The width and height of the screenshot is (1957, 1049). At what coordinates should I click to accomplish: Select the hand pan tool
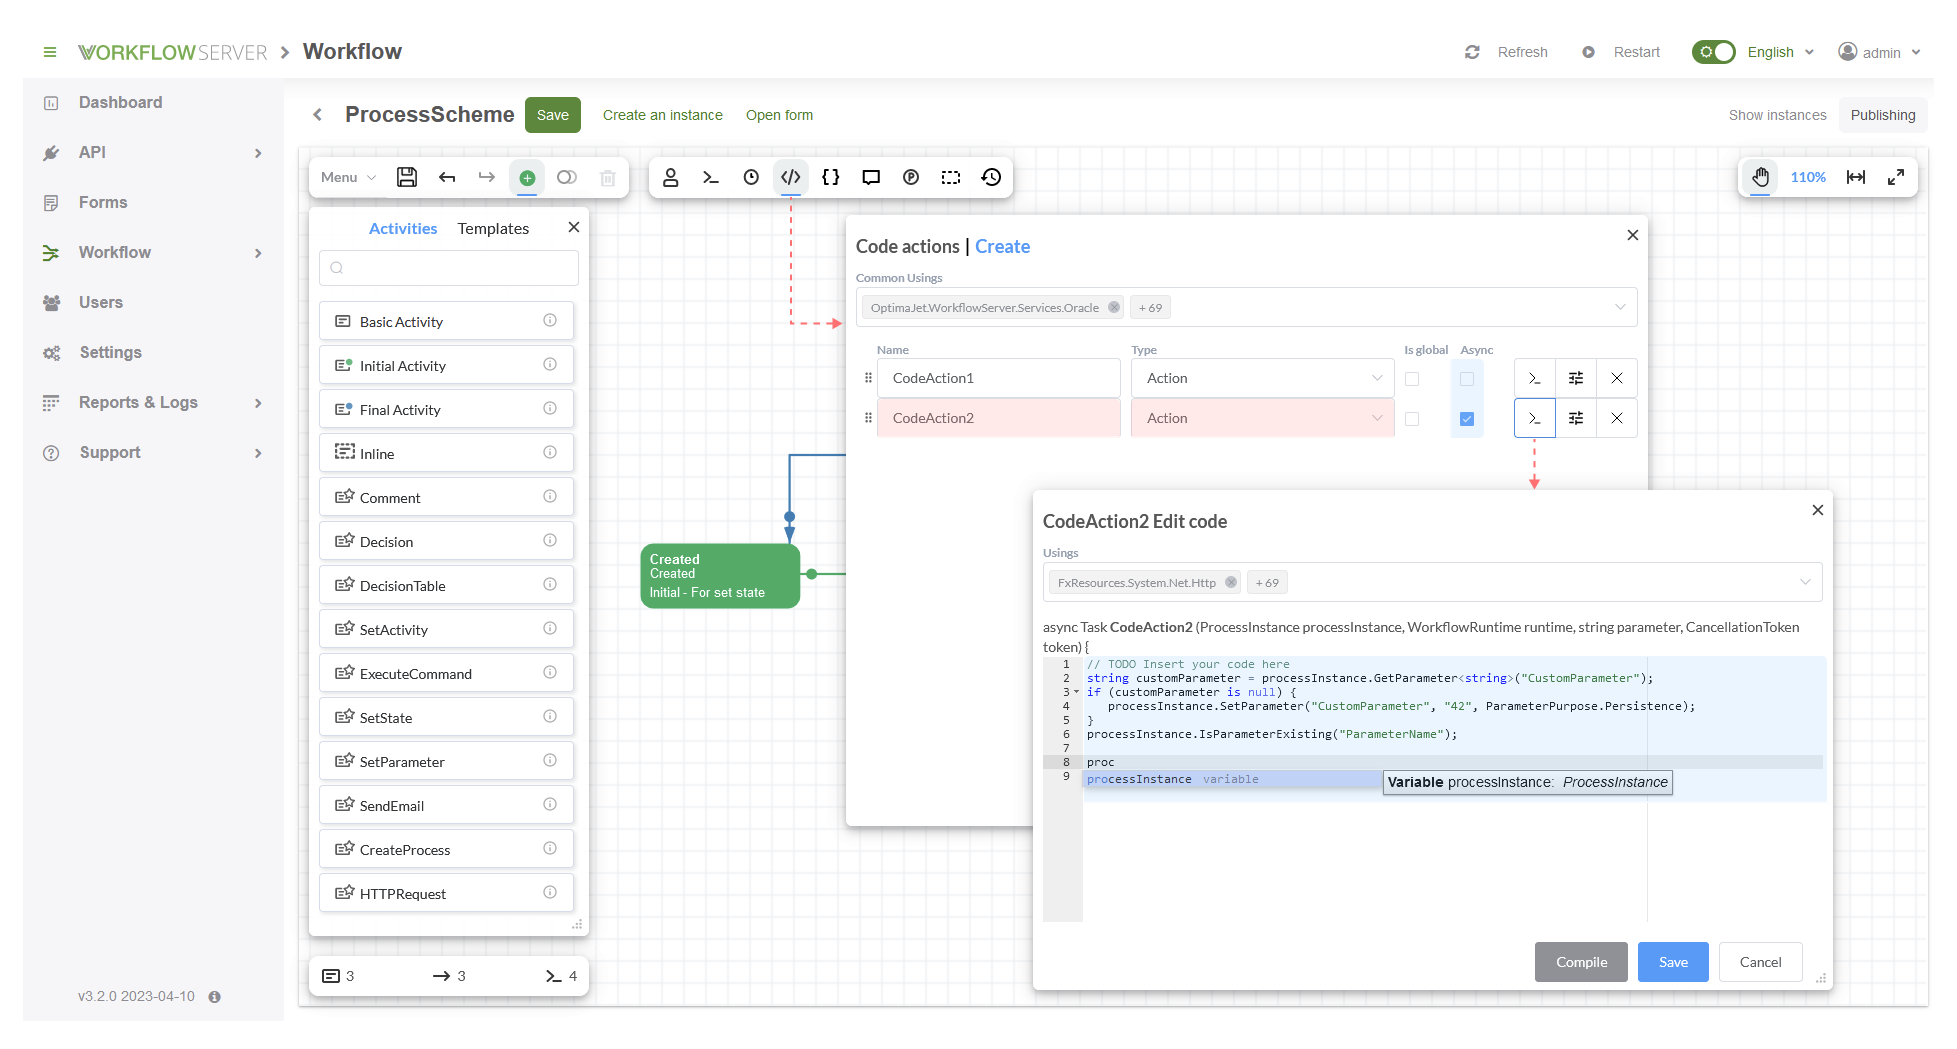click(1761, 177)
